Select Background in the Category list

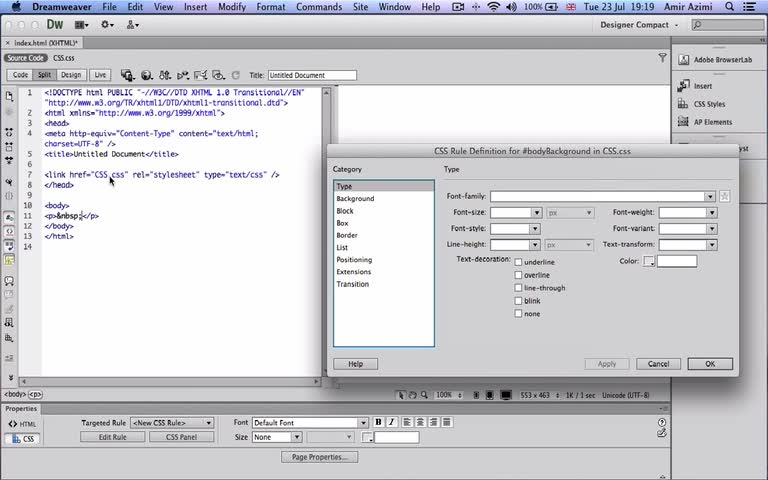[x=355, y=199]
